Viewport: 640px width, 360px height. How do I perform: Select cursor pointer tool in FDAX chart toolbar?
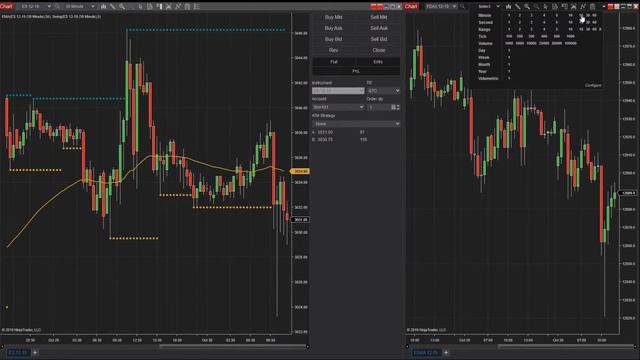(x=545, y=7)
